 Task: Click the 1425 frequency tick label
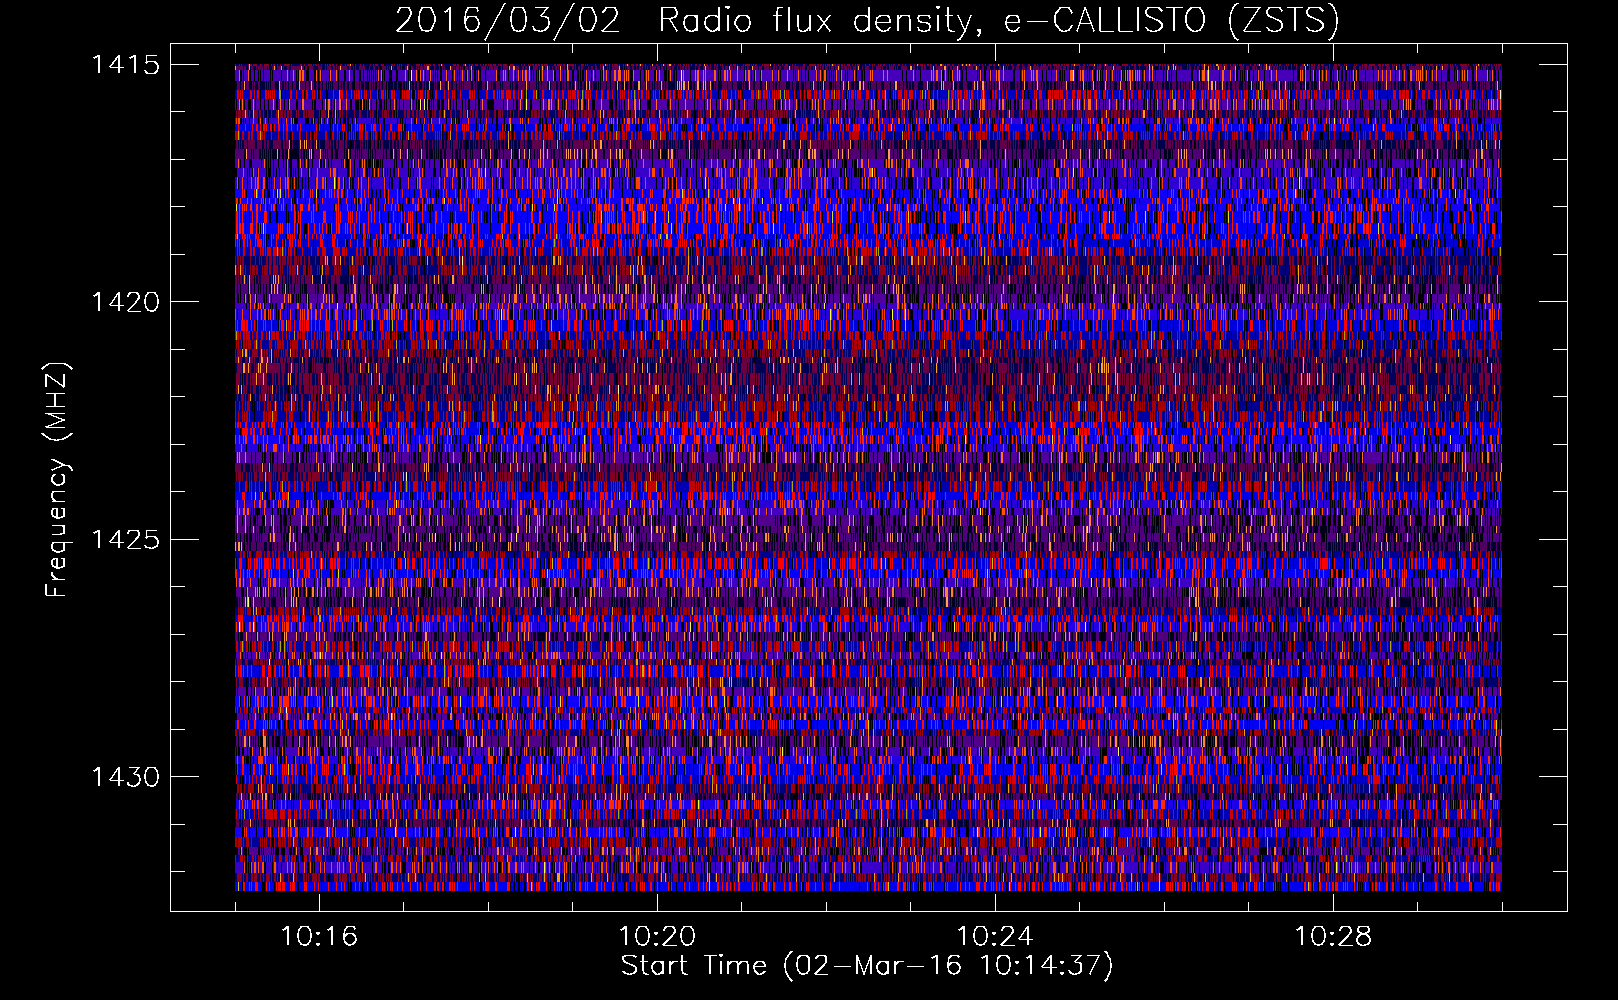[x=125, y=540]
